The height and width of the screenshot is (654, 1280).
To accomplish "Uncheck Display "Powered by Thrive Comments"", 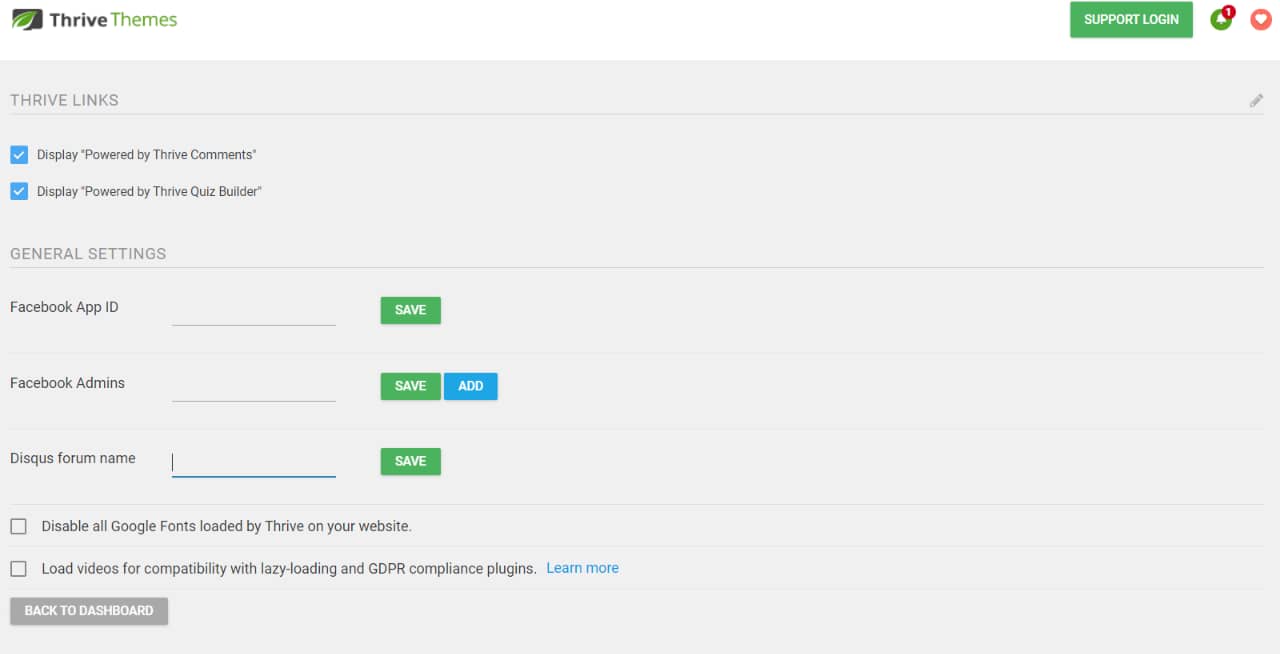I will pyautogui.click(x=19, y=155).
